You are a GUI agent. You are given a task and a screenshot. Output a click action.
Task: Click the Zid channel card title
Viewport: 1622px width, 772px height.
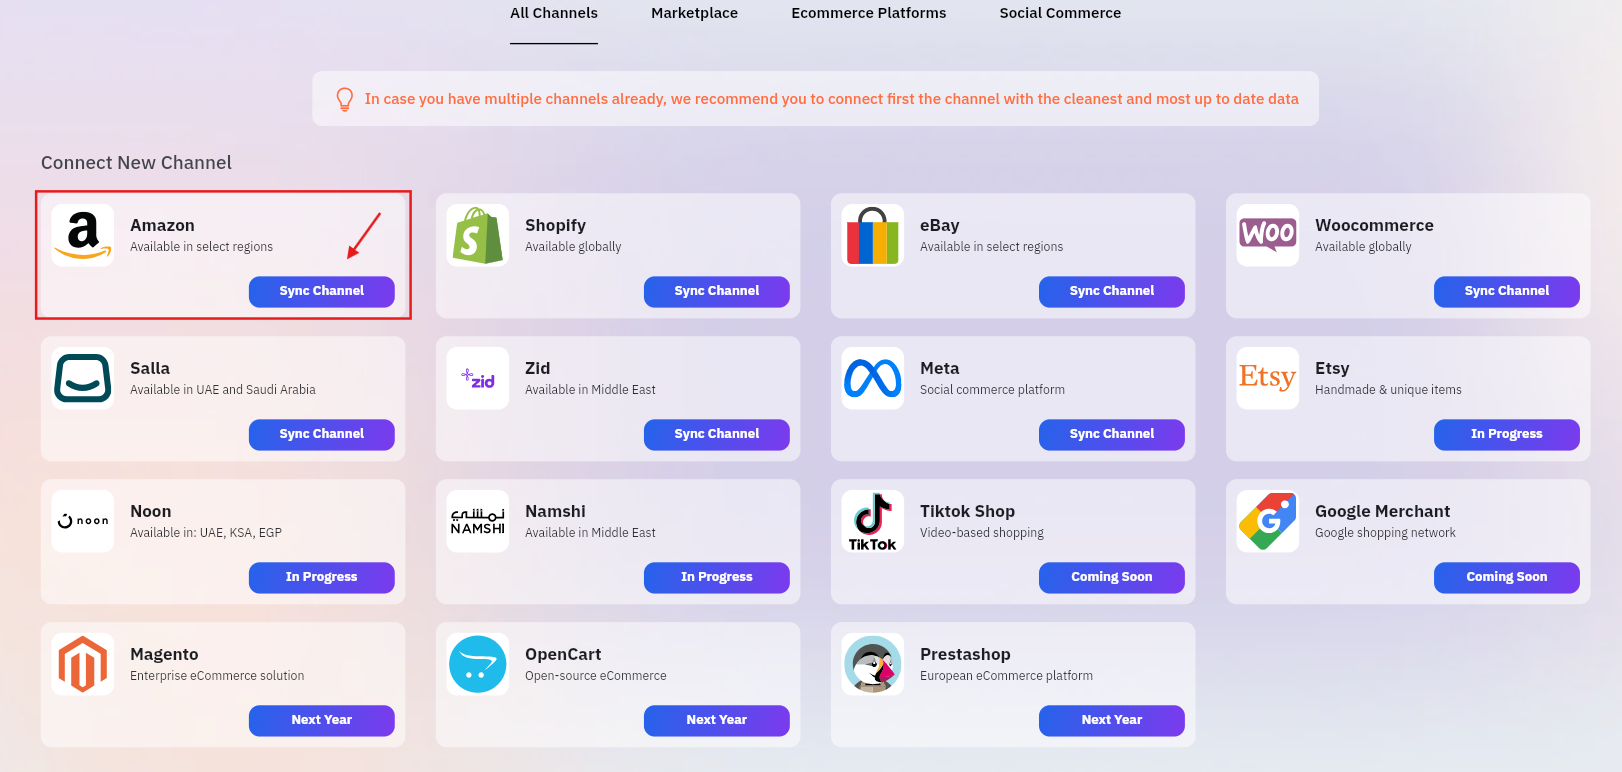click(x=538, y=368)
